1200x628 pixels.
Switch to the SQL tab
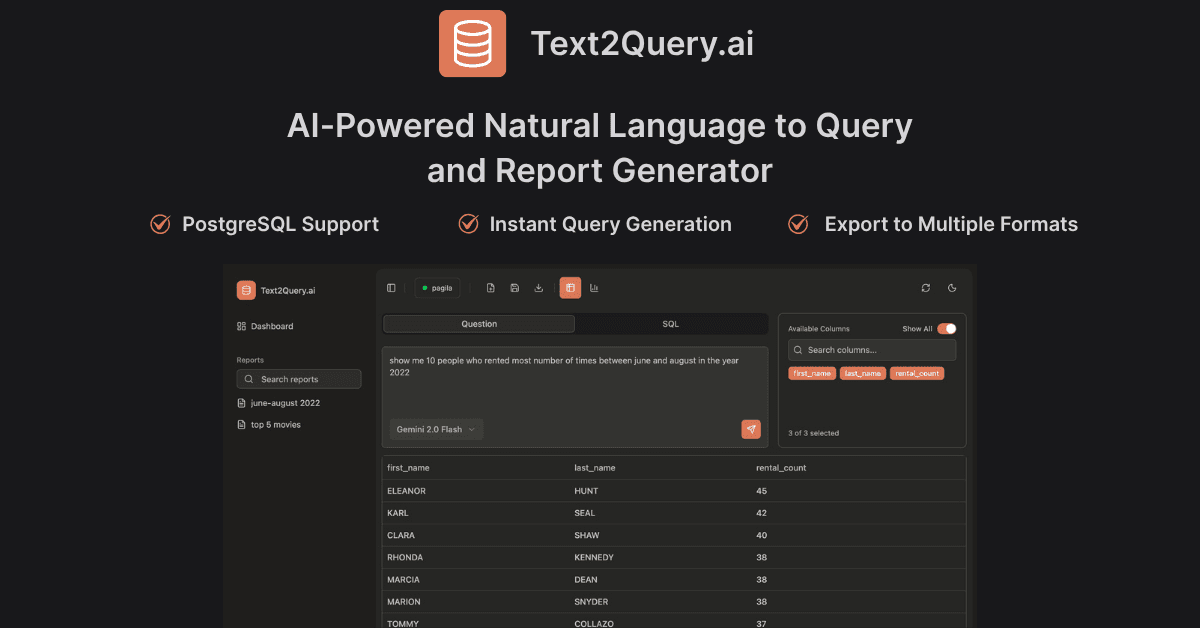669,323
